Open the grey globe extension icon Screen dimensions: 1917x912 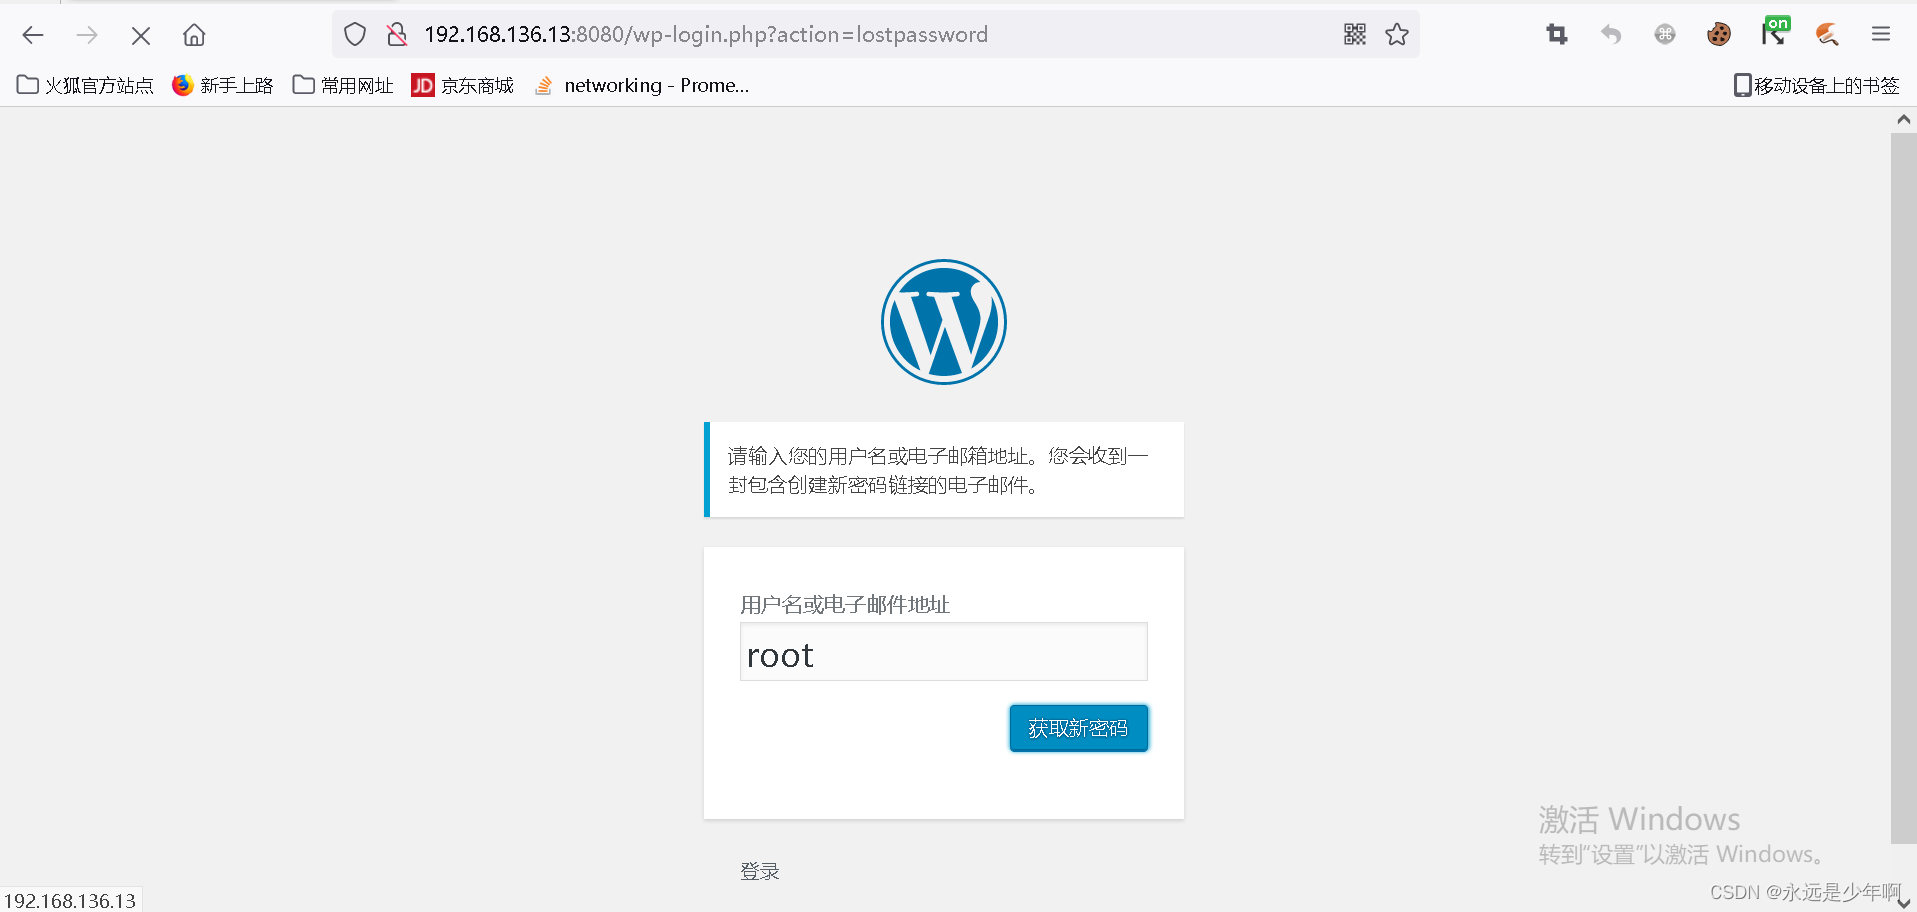[1665, 35]
